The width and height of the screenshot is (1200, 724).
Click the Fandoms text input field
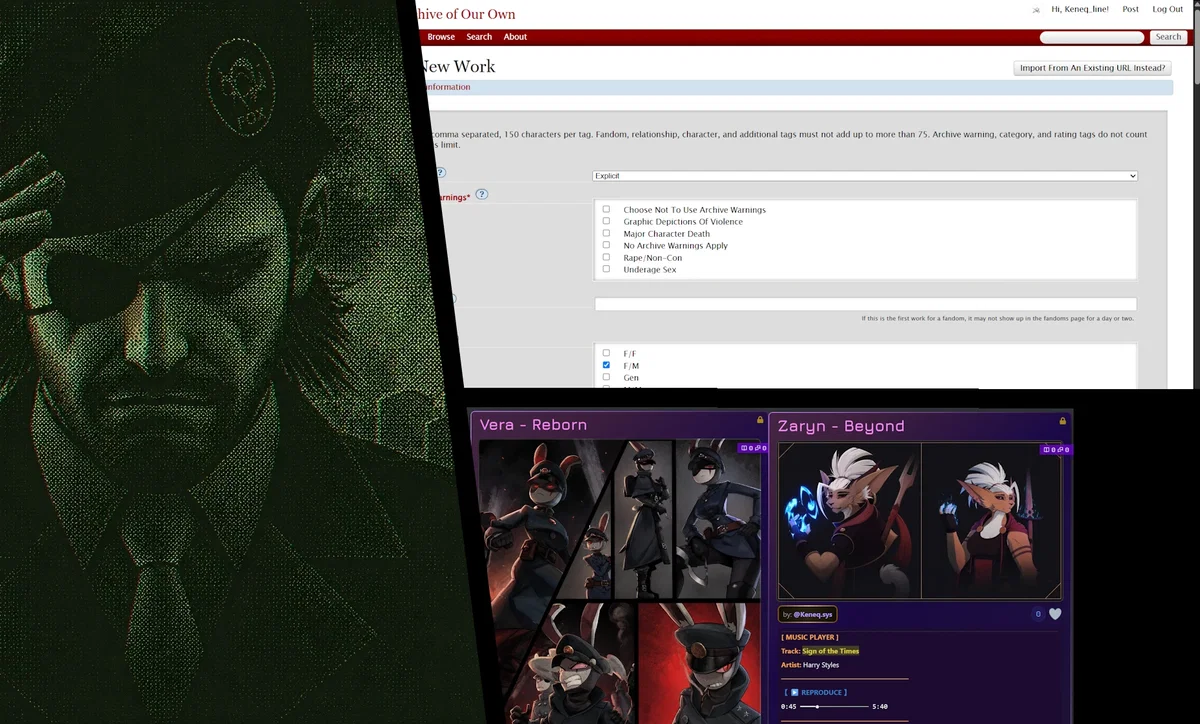point(865,304)
